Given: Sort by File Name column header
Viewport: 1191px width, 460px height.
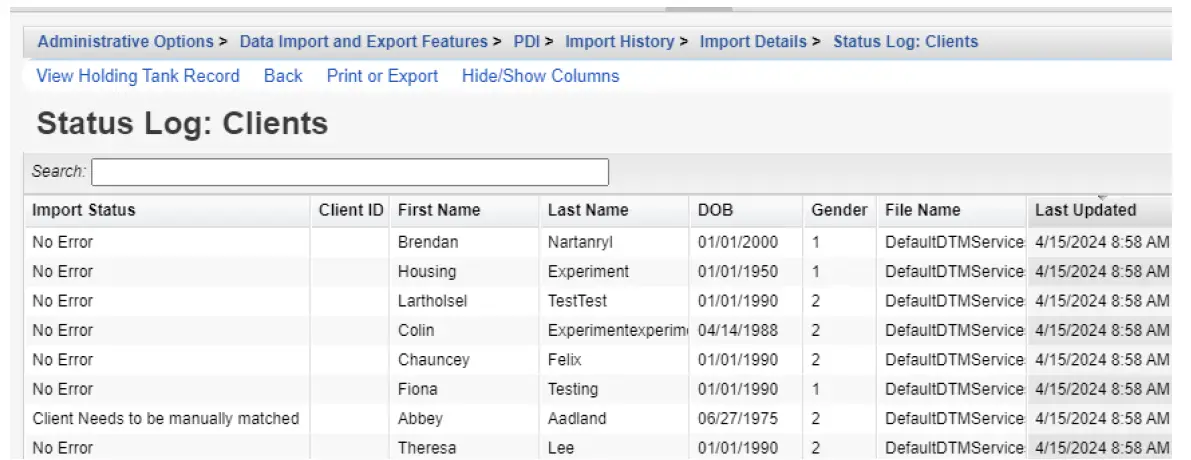Looking at the screenshot, I should (952, 210).
